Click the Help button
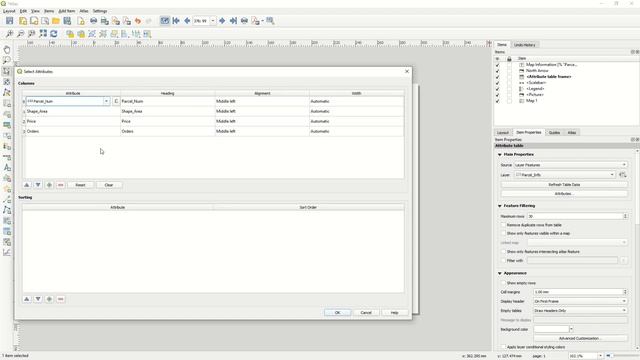This screenshot has height=360, width=640. click(x=394, y=313)
